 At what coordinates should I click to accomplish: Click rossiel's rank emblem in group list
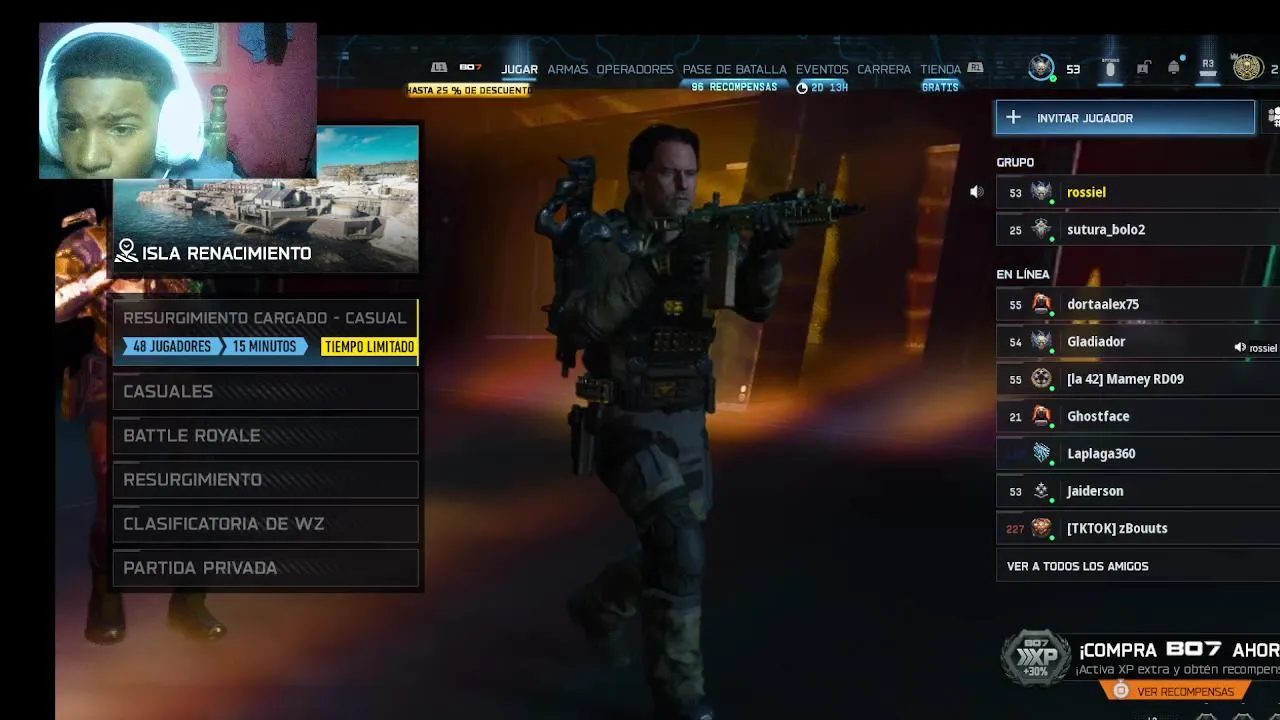[x=1041, y=192]
